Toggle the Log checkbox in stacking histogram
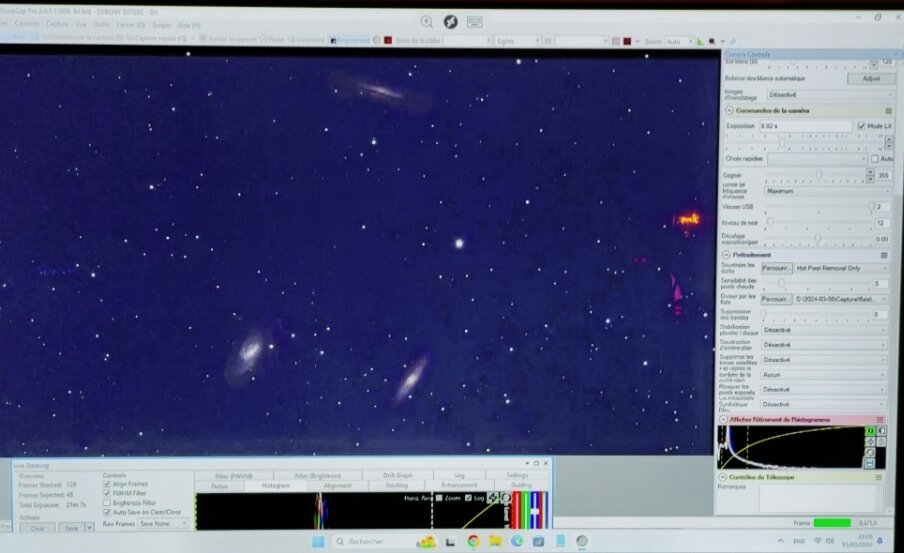904x553 pixels. point(468,498)
